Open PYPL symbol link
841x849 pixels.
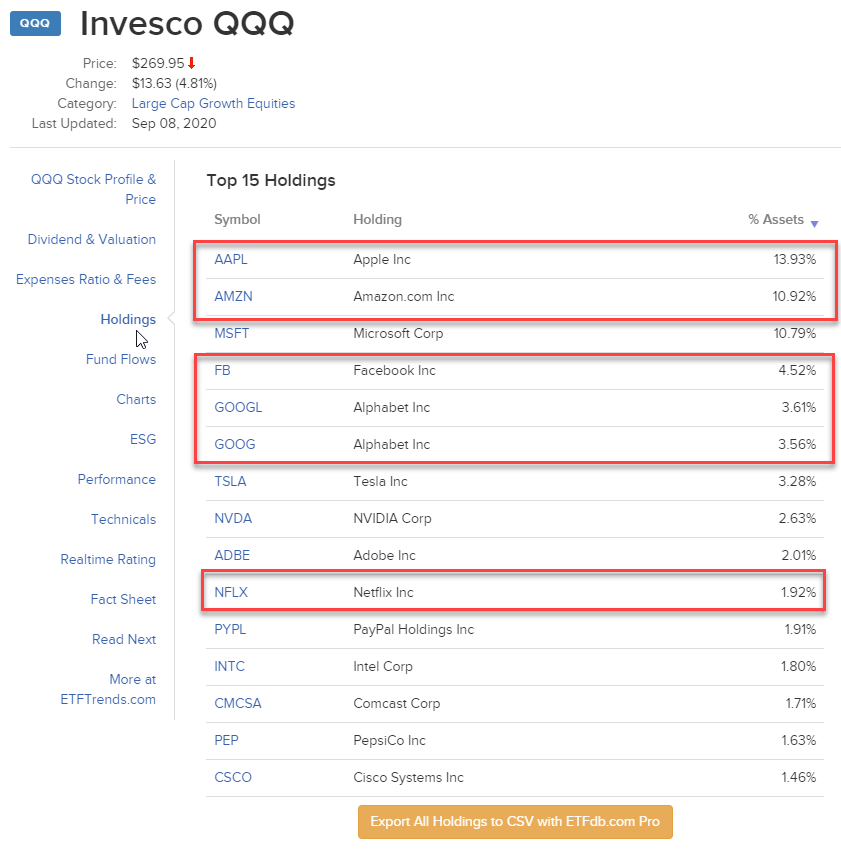pyautogui.click(x=230, y=629)
